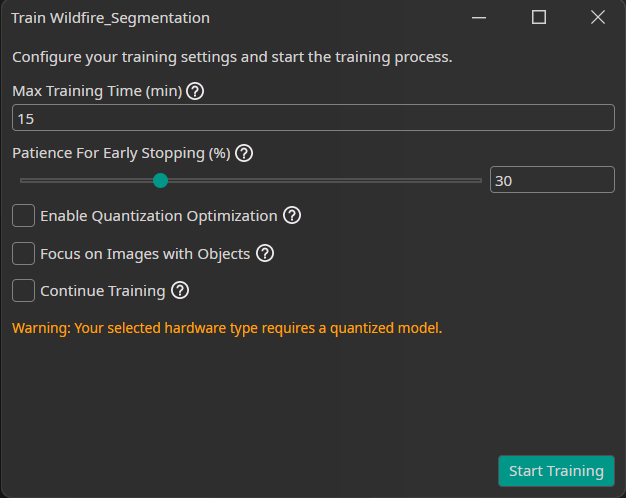Show help for Enable Quantization Optimization

292,215
